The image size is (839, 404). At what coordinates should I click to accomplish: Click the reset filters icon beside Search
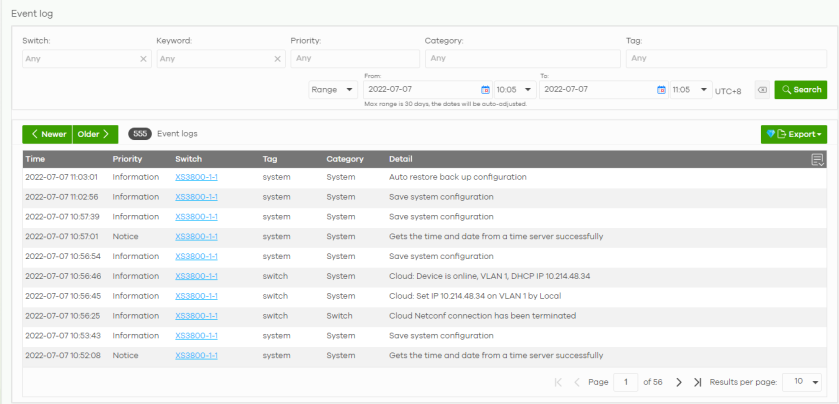pos(762,90)
